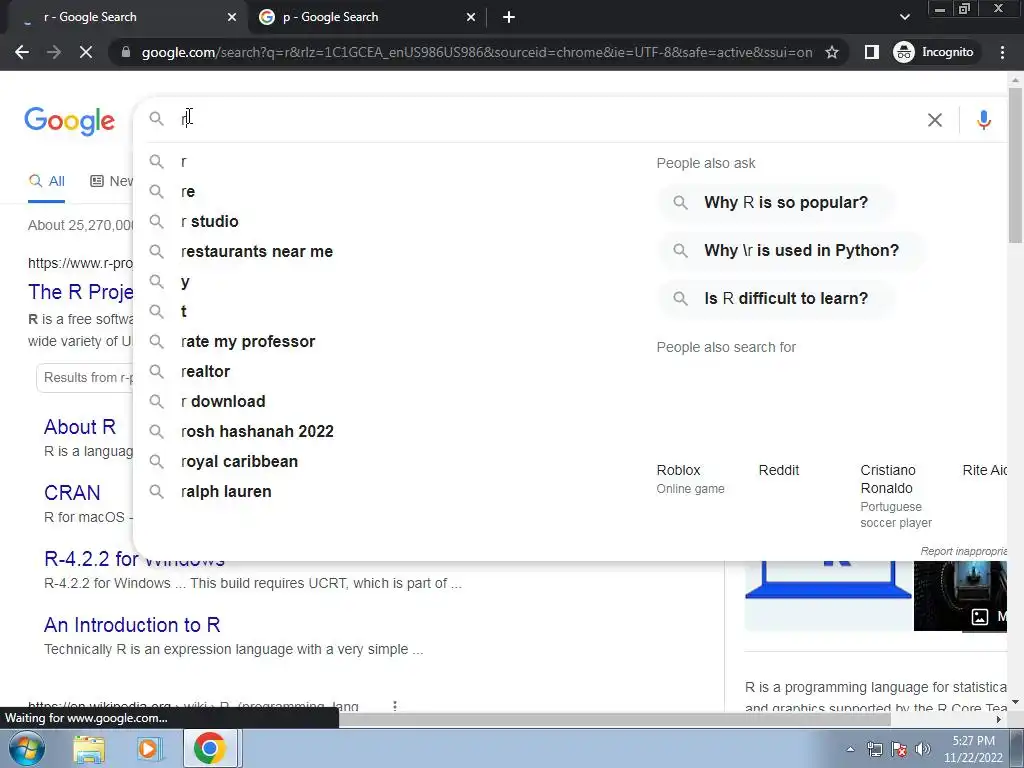Go back to the previous page
1024x768 pixels.
22,52
